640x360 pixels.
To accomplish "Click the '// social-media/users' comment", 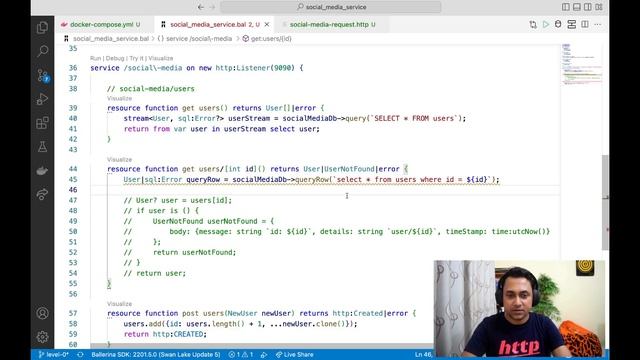I will point(151,89).
